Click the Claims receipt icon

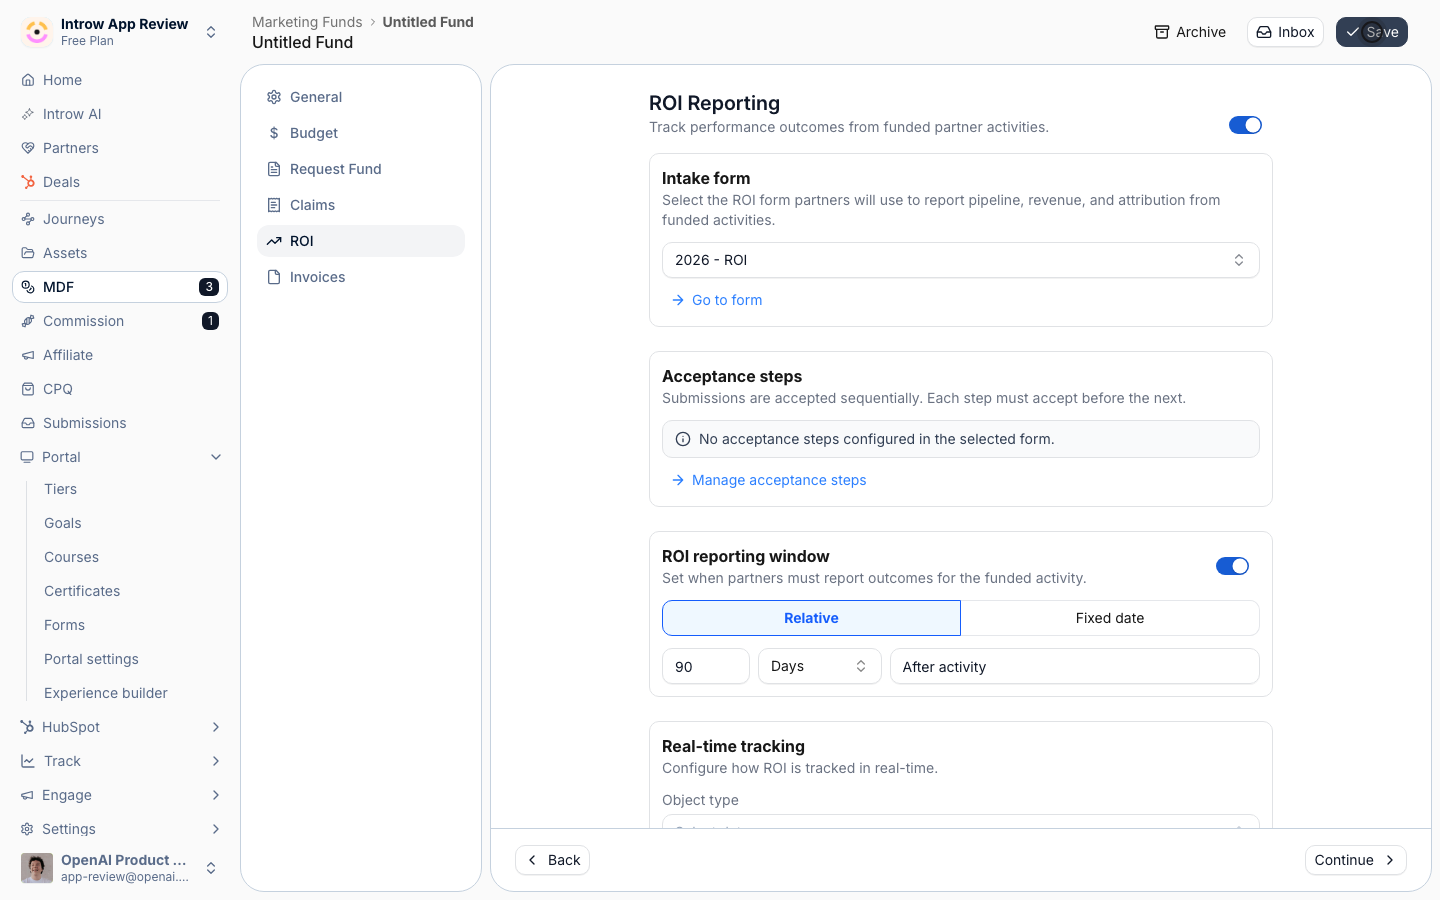274,205
